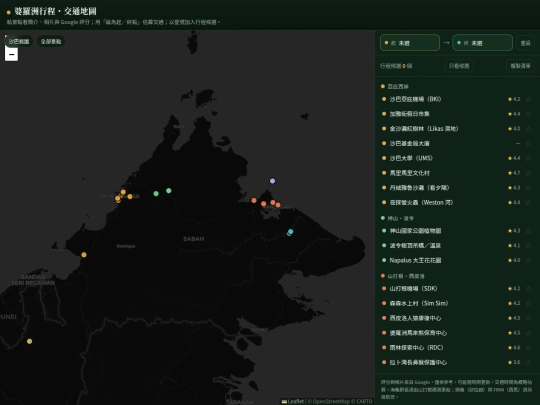Click the blue map marker east of Sandakan
Image resolution: width=540 pixels, height=405 pixels.
click(x=290, y=232)
